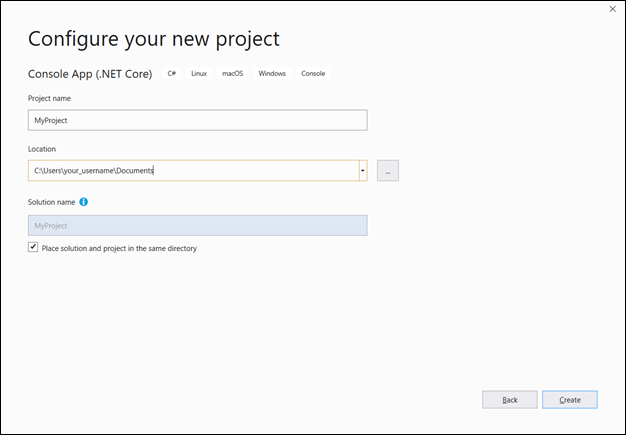
Task: Click the C# language tag
Action: pos(172,74)
